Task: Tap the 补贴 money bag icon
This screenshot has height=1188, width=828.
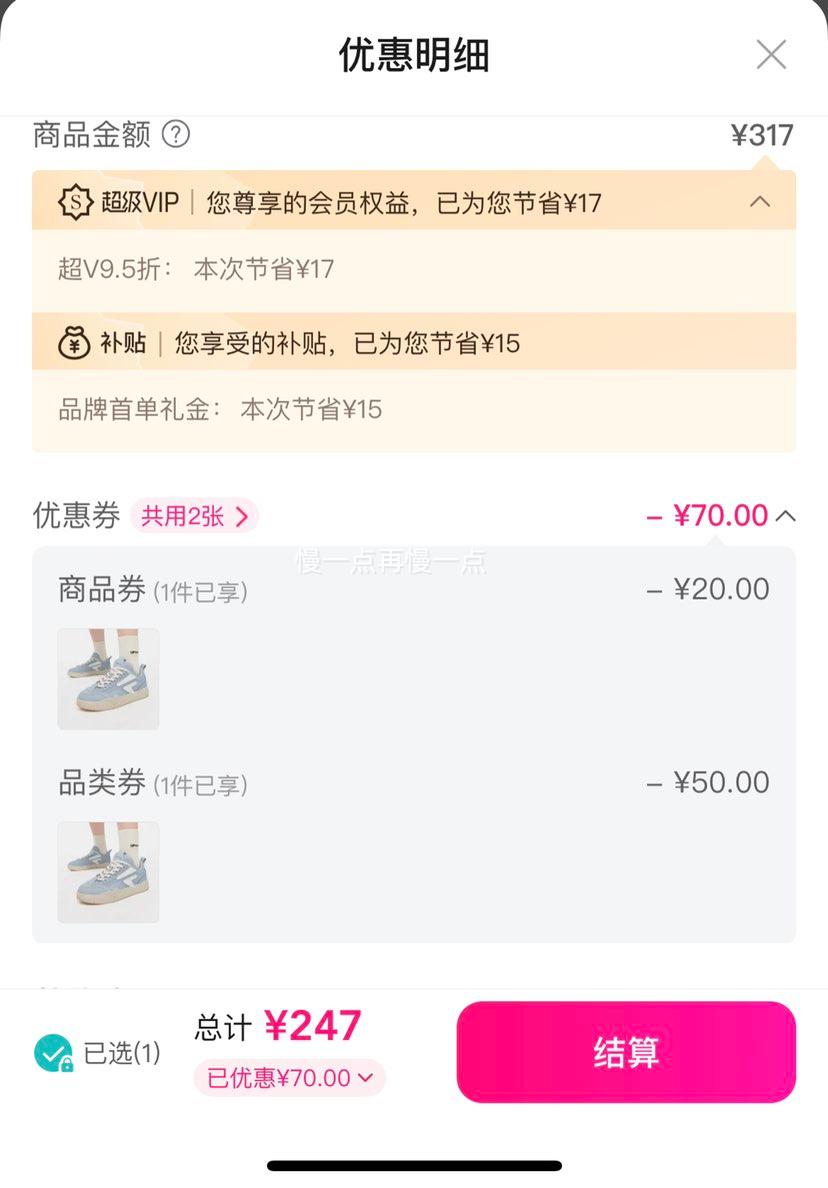Action: [x=74, y=343]
